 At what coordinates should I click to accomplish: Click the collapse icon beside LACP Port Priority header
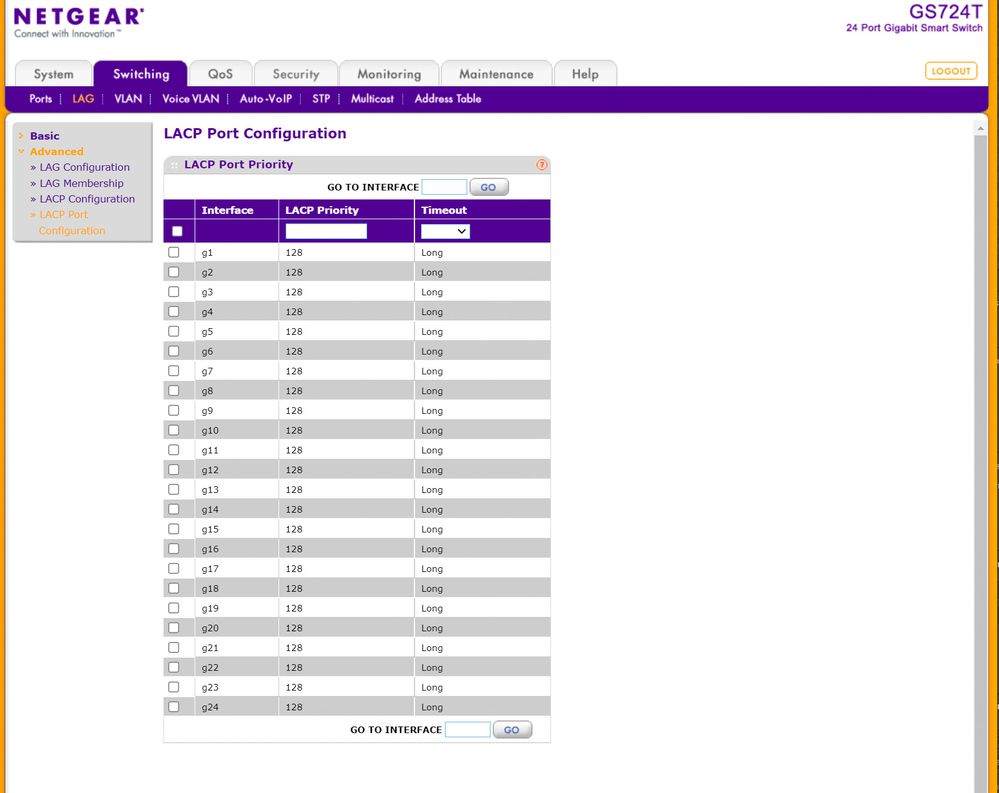coord(174,164)
